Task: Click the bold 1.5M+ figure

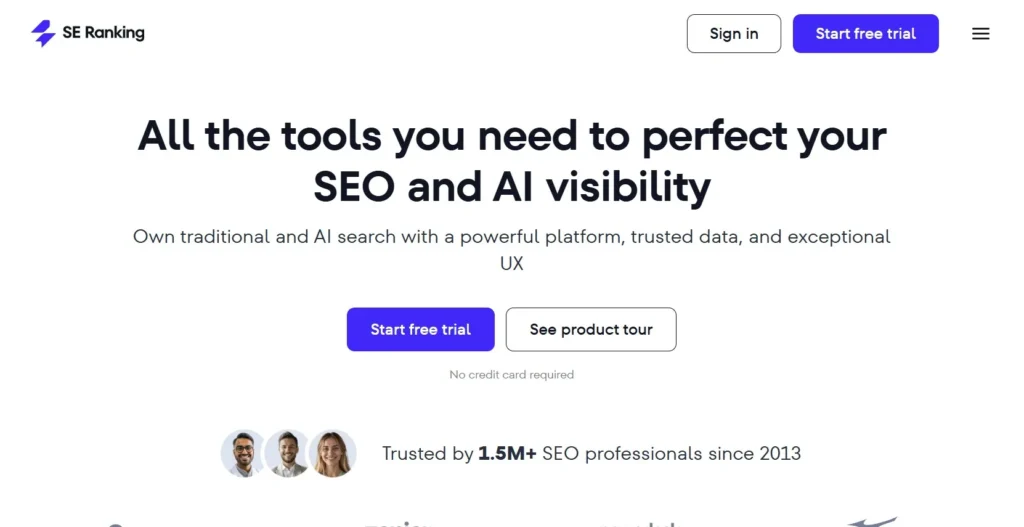Action: coord(508,453)
